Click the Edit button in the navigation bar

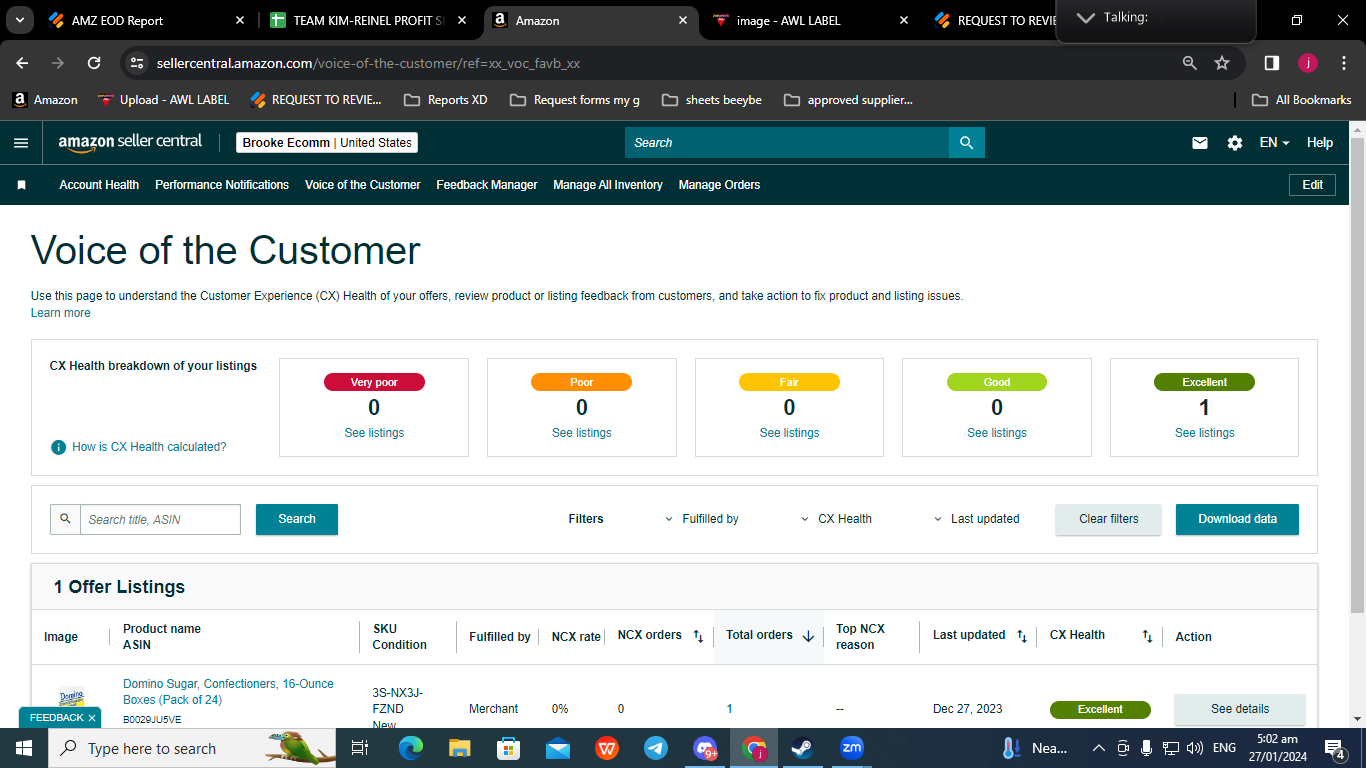[x=1313, y=185]
